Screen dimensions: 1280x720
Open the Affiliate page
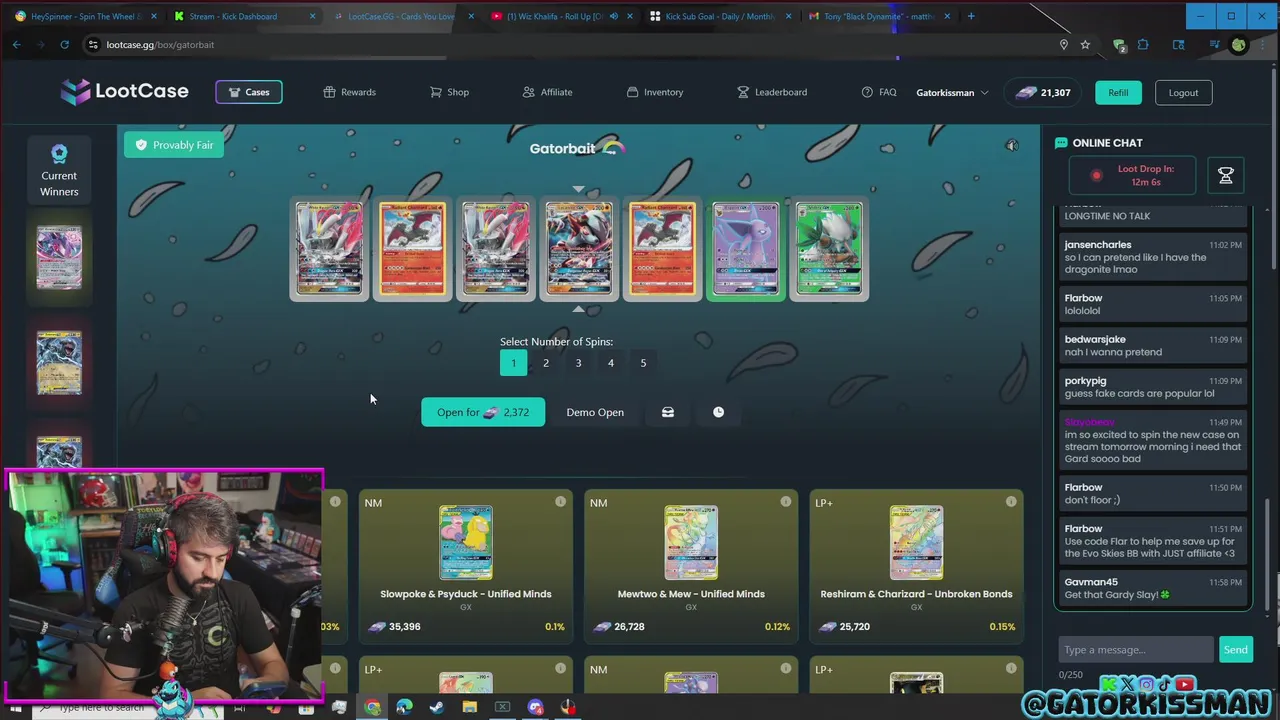tap(547, 92)
